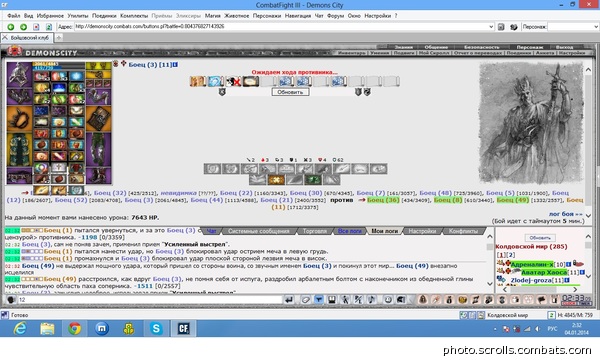Switch to the Торговля chat tab
The image size is (600, 360).
(x=315, y=231)
